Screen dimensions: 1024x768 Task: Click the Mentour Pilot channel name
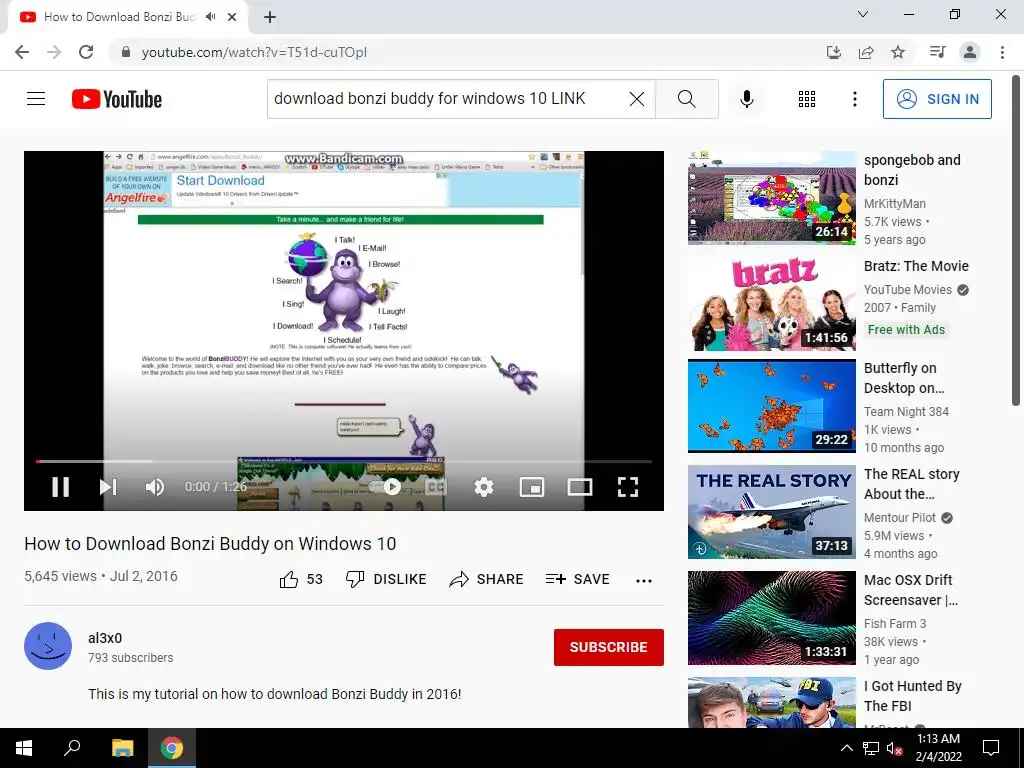[x=900, y=517]
